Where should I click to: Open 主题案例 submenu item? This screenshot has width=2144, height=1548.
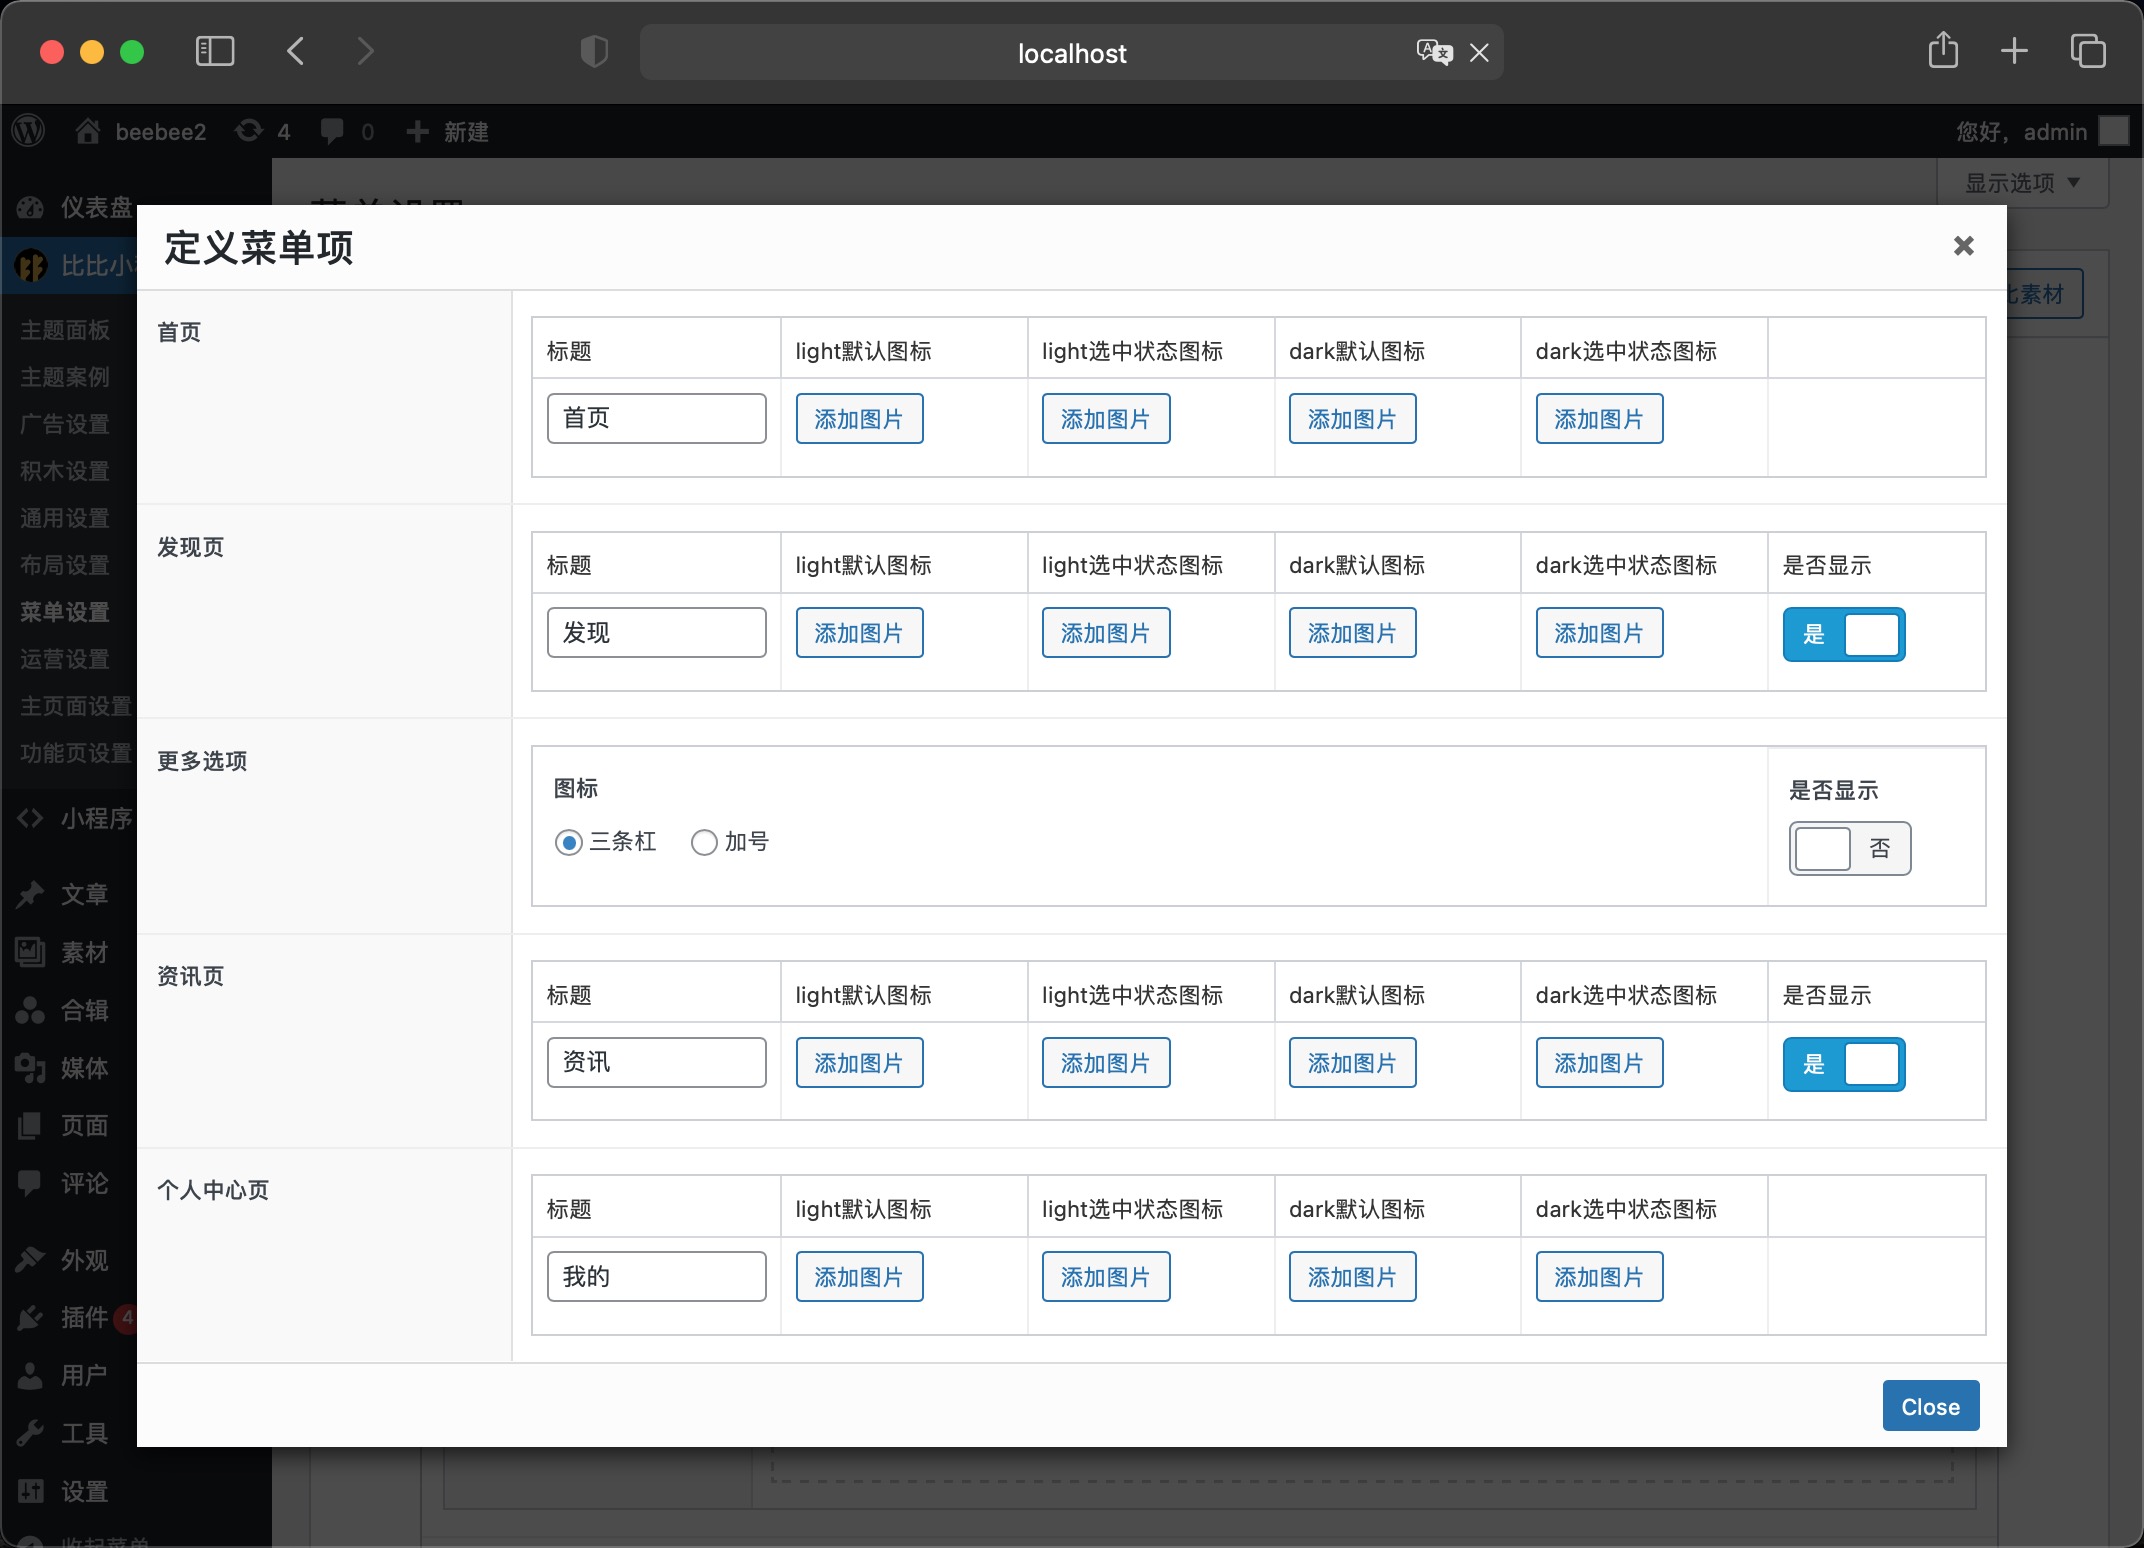tap(65, 377)
